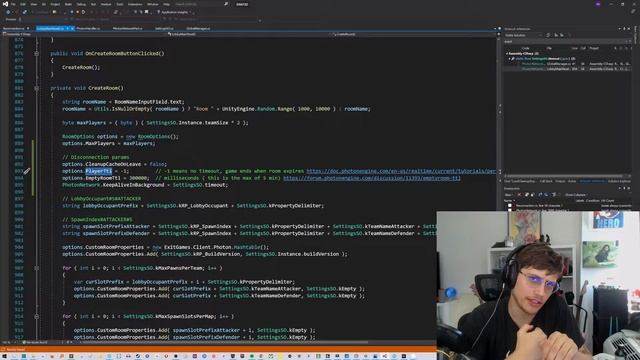Open the Assembly-CSharp project navigation dropdown
The width and height of the screenshot is (640, 360).
tap(84, 34)
